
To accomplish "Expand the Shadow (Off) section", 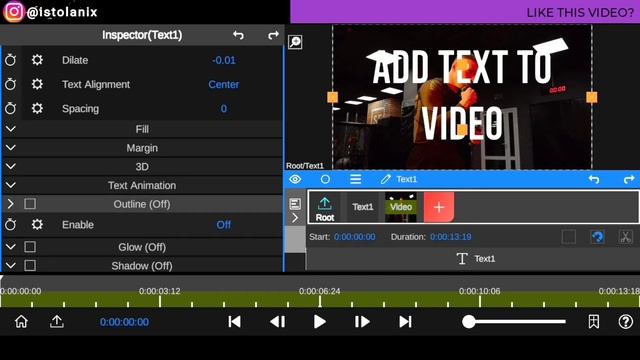I will 11,266.
